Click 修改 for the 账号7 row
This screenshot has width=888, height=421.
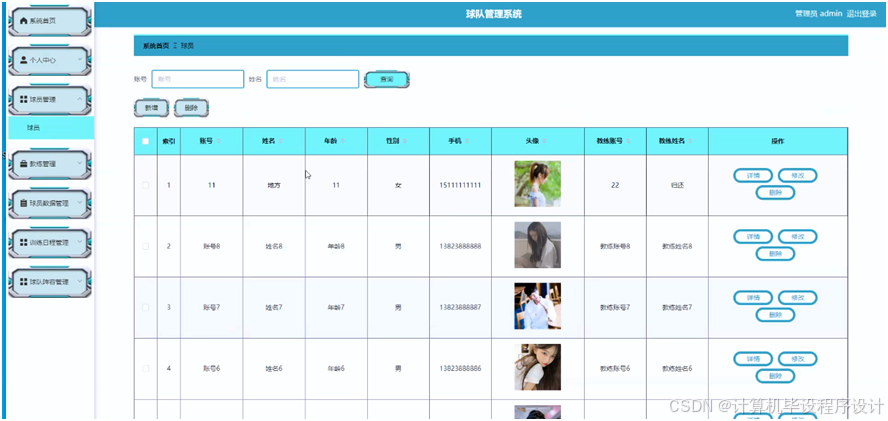[797, 298]
